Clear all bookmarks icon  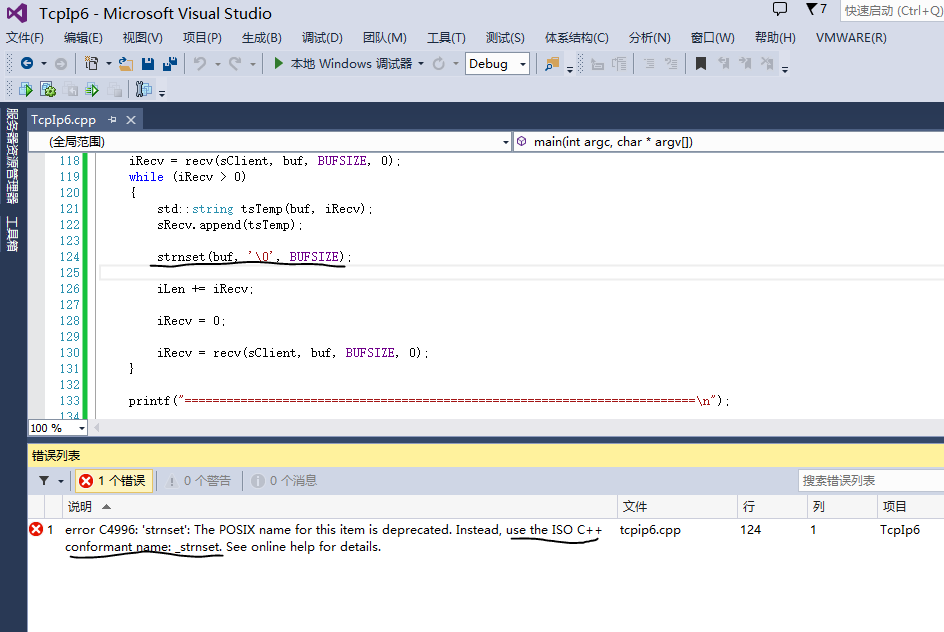coord(767,64)
